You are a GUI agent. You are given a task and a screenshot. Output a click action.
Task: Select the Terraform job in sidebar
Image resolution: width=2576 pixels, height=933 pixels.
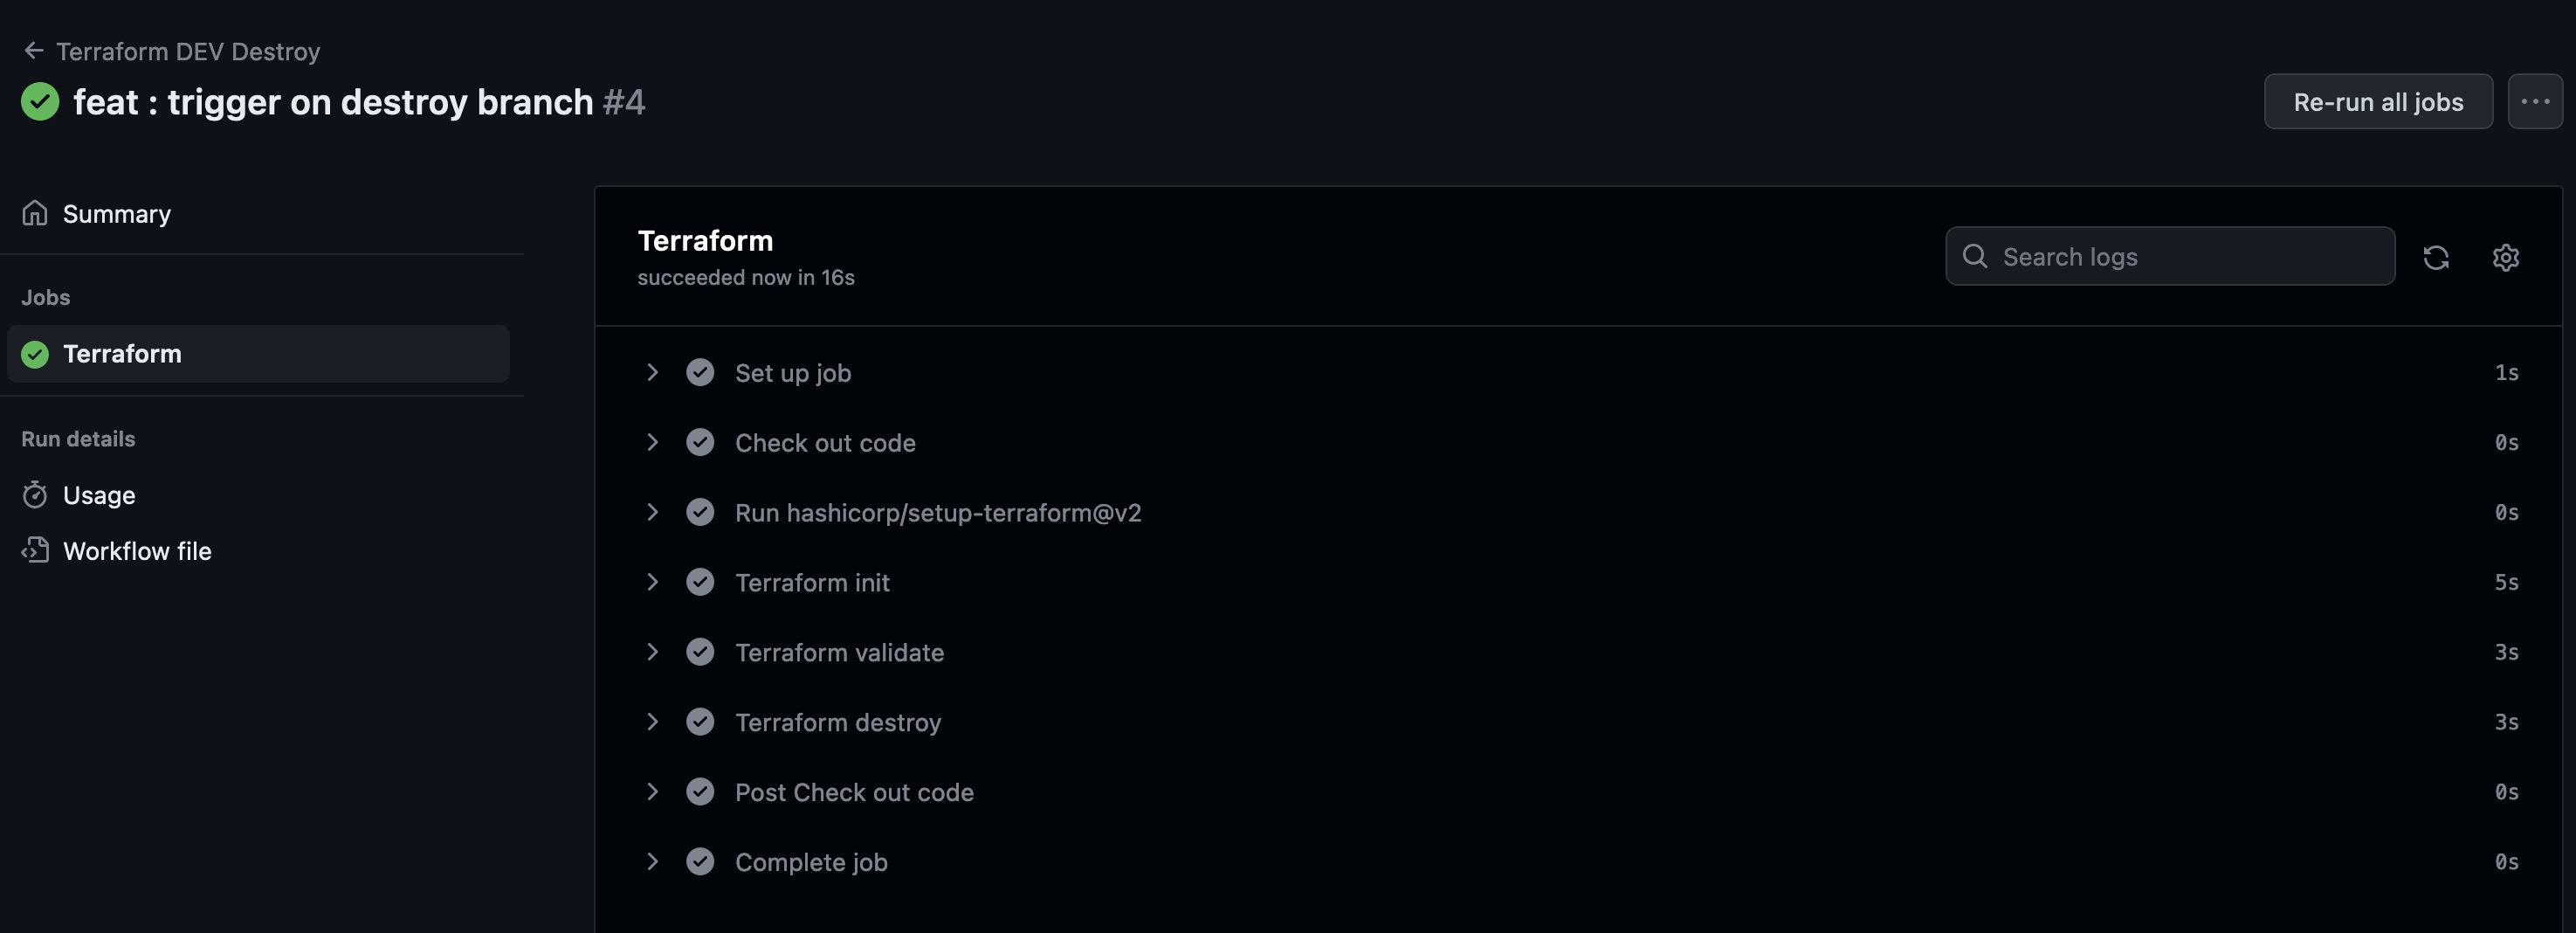point(258,353)
